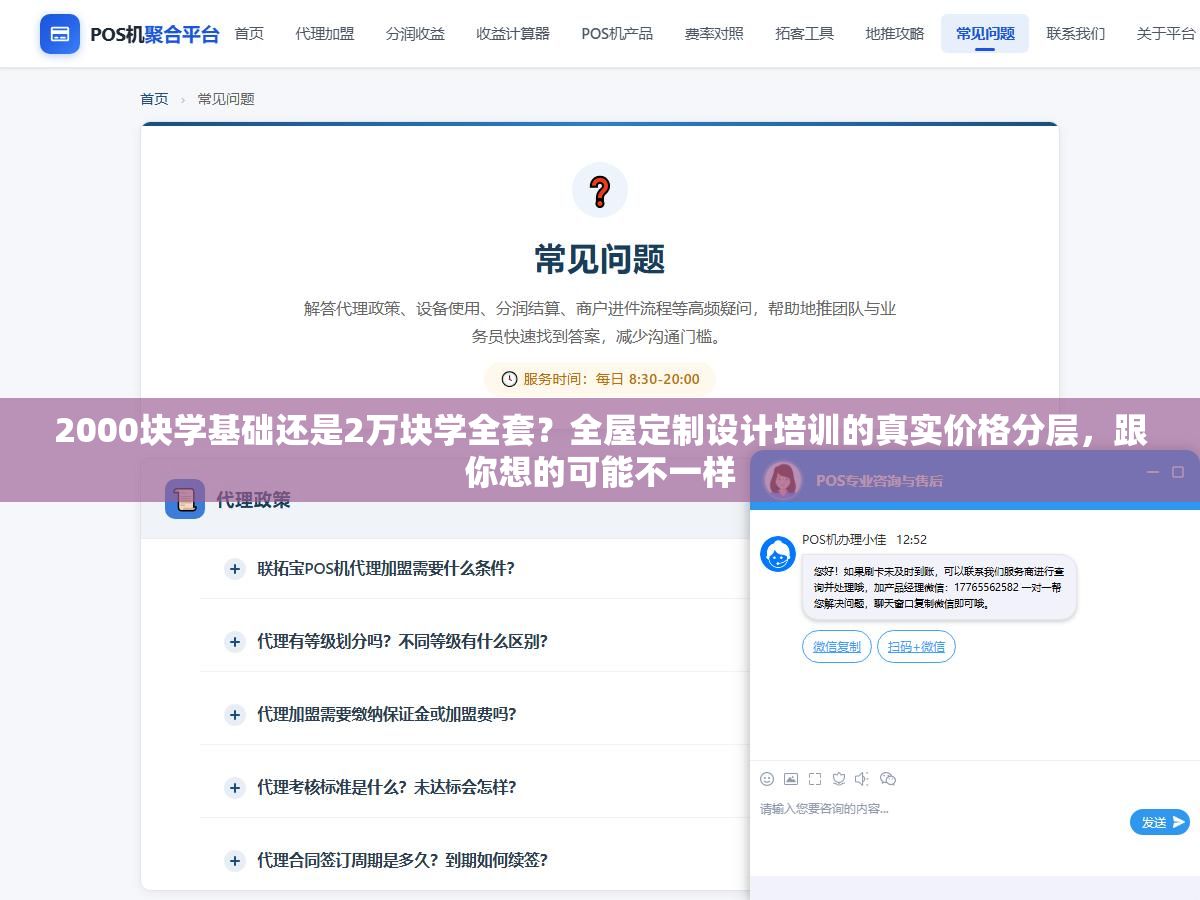Viewport: 1200px width, 900px height.
Task: Click the 2000块学基础 overlay headline banner
Action: click(600, 450)
